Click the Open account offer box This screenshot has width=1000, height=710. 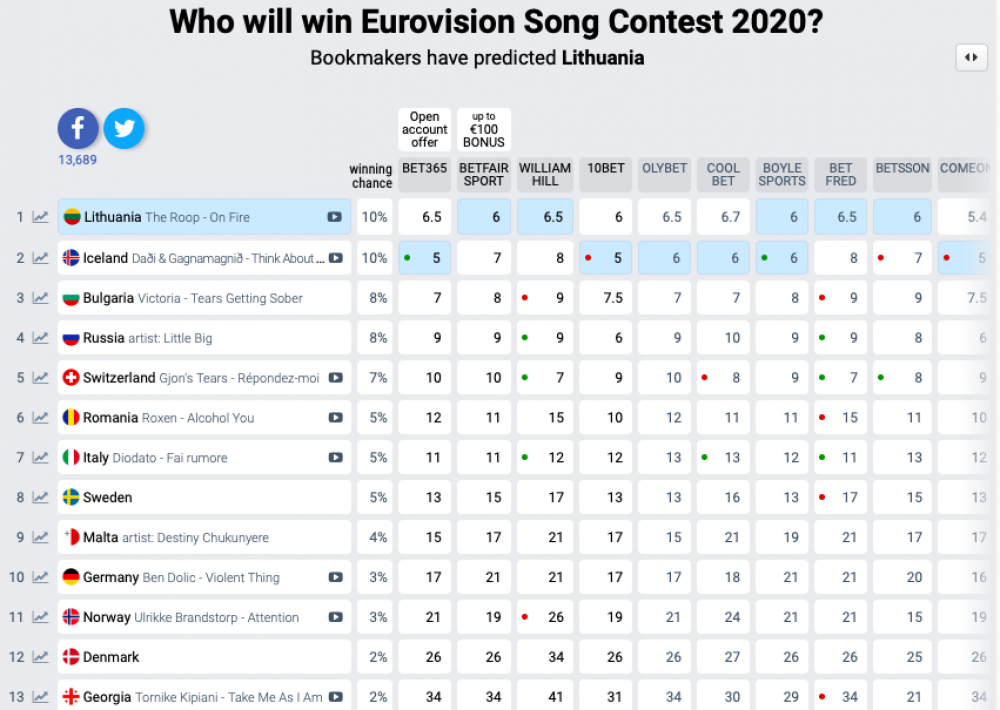(x=425, y=129)
